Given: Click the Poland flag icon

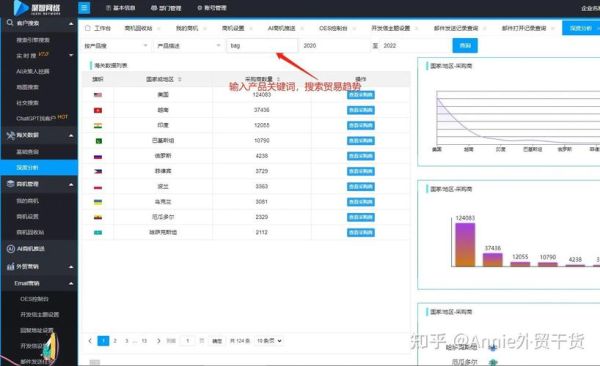Looking at the screenshot, I should click(x=98, y=187).
